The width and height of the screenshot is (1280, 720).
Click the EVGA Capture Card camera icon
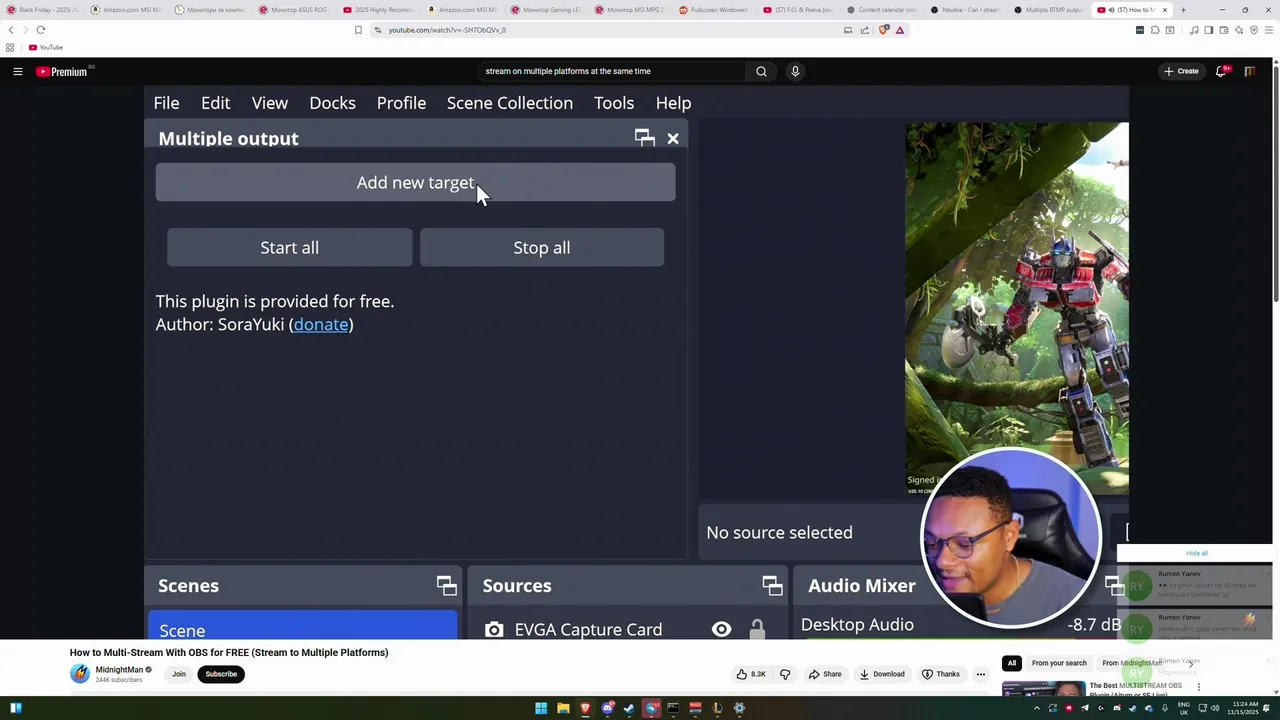pos(494,630)
